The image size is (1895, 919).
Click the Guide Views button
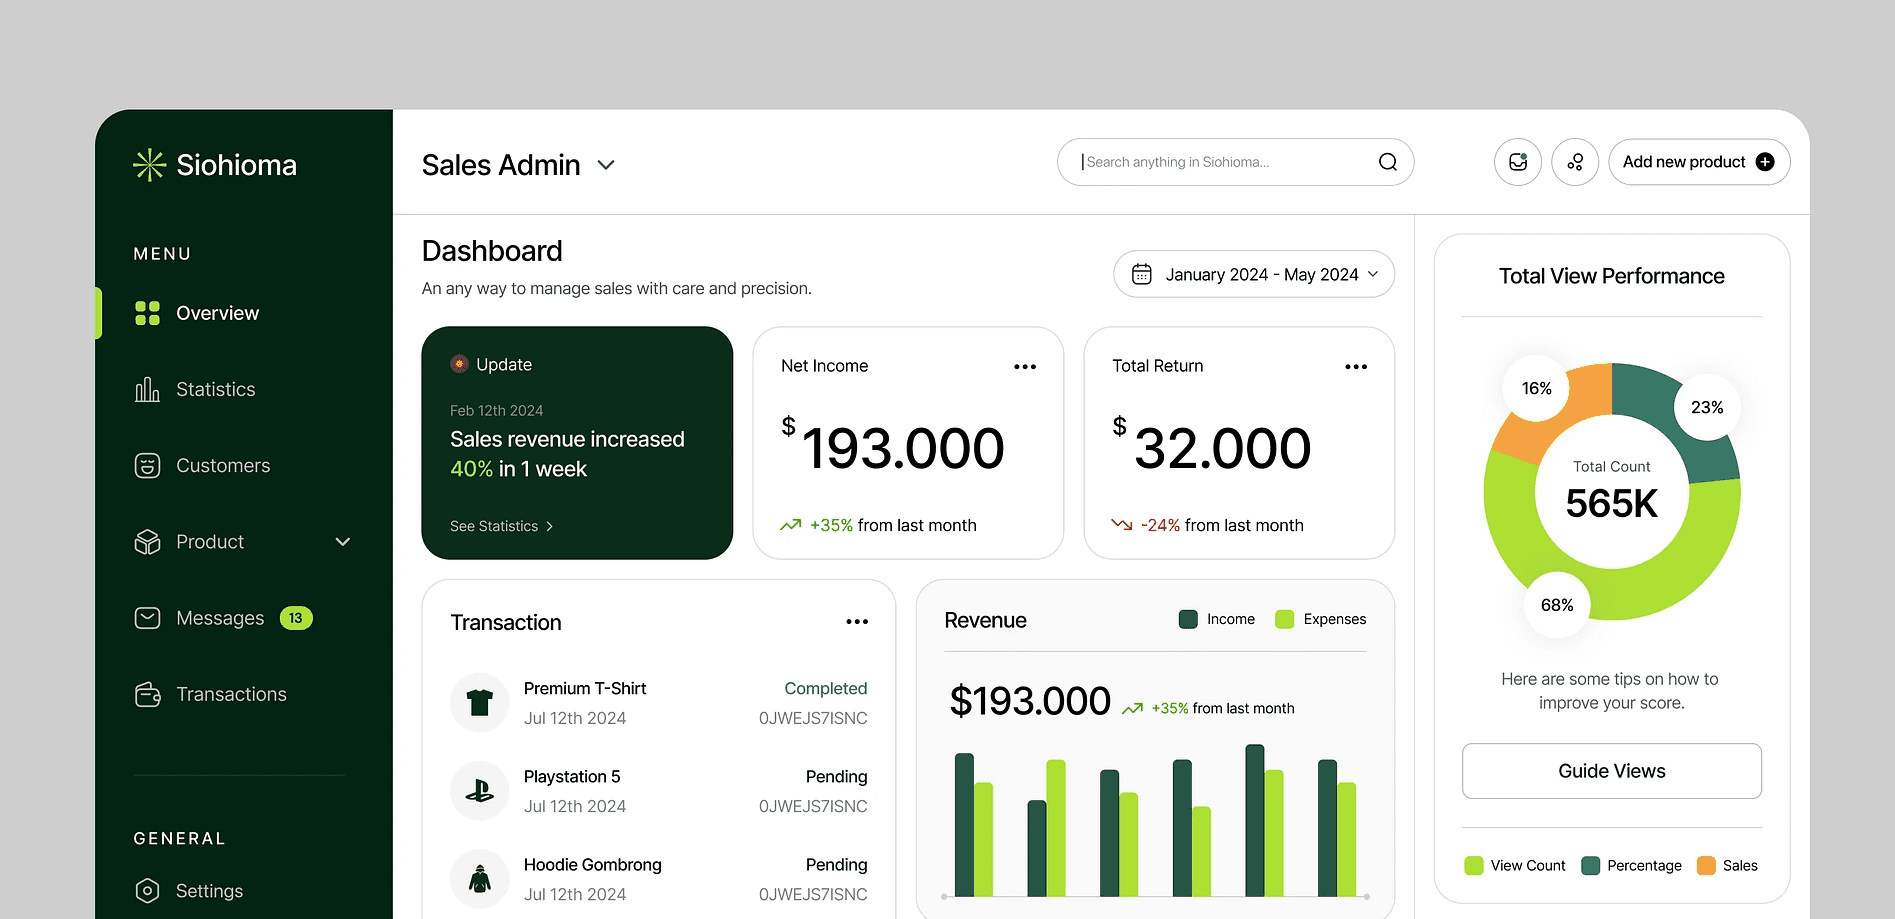pos(1612,771)
